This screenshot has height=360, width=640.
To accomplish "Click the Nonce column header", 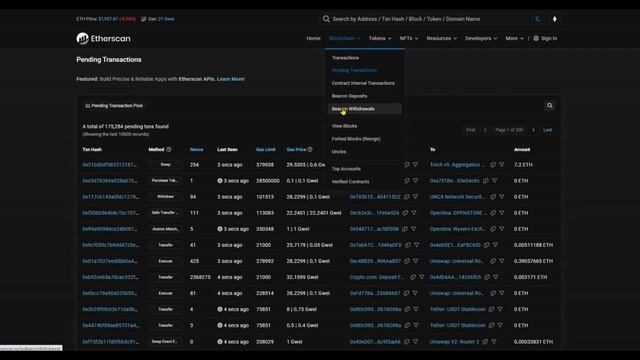I will [x=196, y=149].
